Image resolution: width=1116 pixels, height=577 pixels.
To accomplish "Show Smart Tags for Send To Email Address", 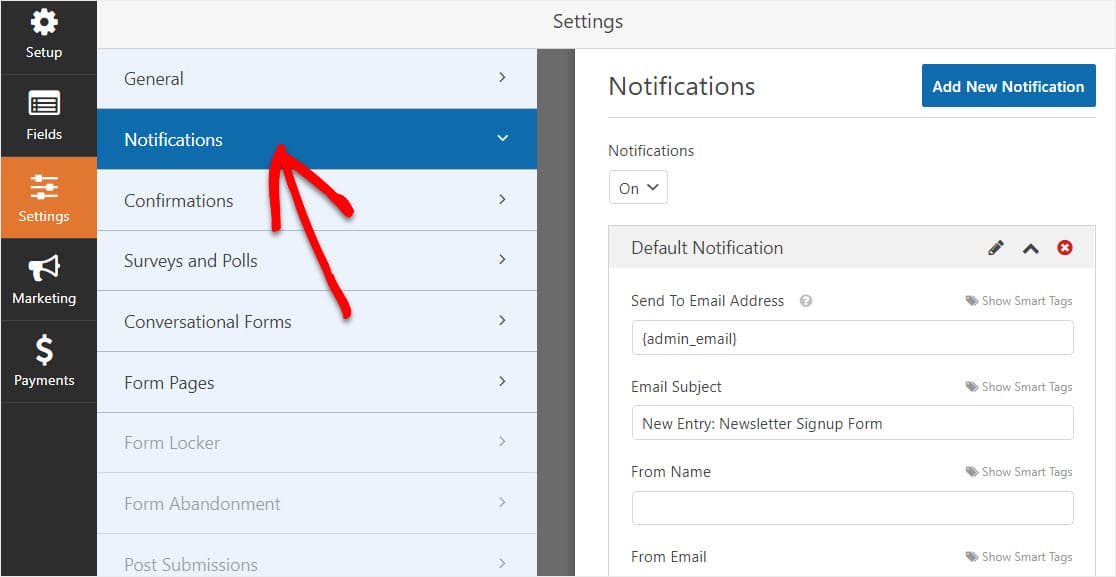I will click(x=1018, y=301).
